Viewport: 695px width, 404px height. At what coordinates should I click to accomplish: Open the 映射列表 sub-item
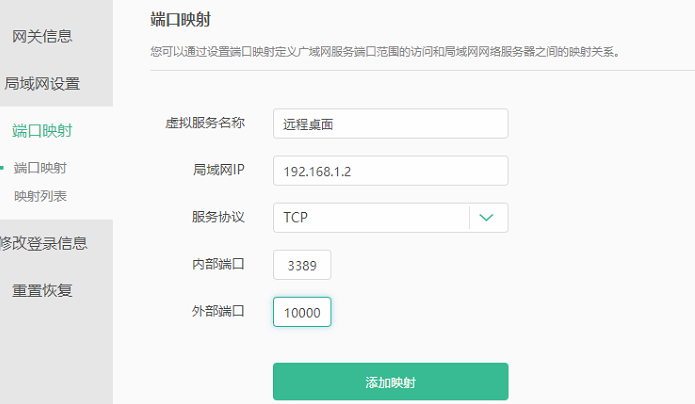click(40, 196)
